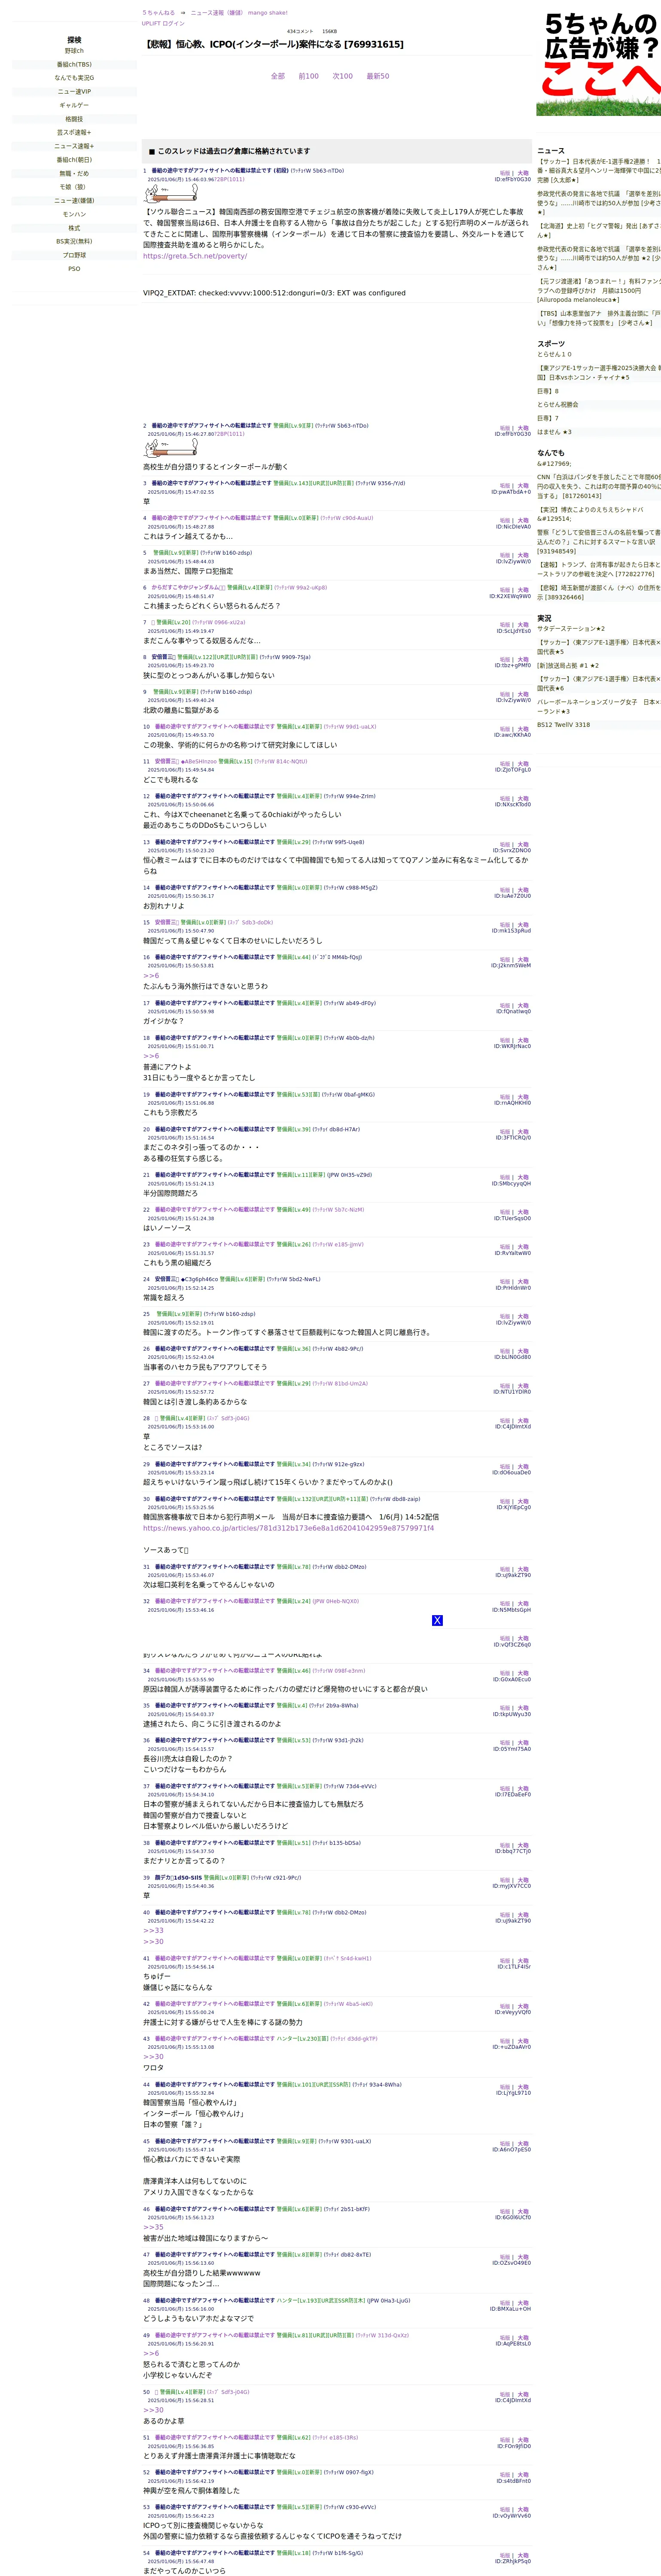Open なんでも実況G board
The width and height of the screenshot is (661, 2576).
[74, 78]
